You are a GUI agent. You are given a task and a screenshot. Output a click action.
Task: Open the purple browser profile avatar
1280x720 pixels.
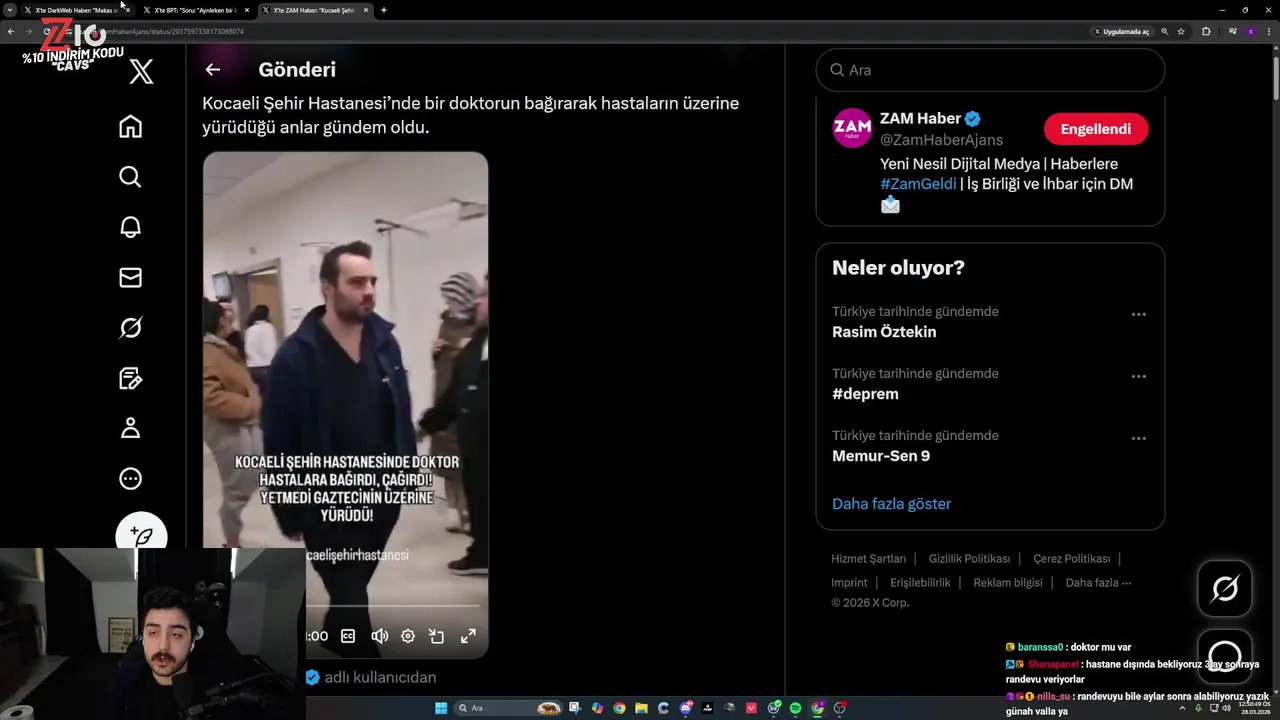pos(1250,31)
